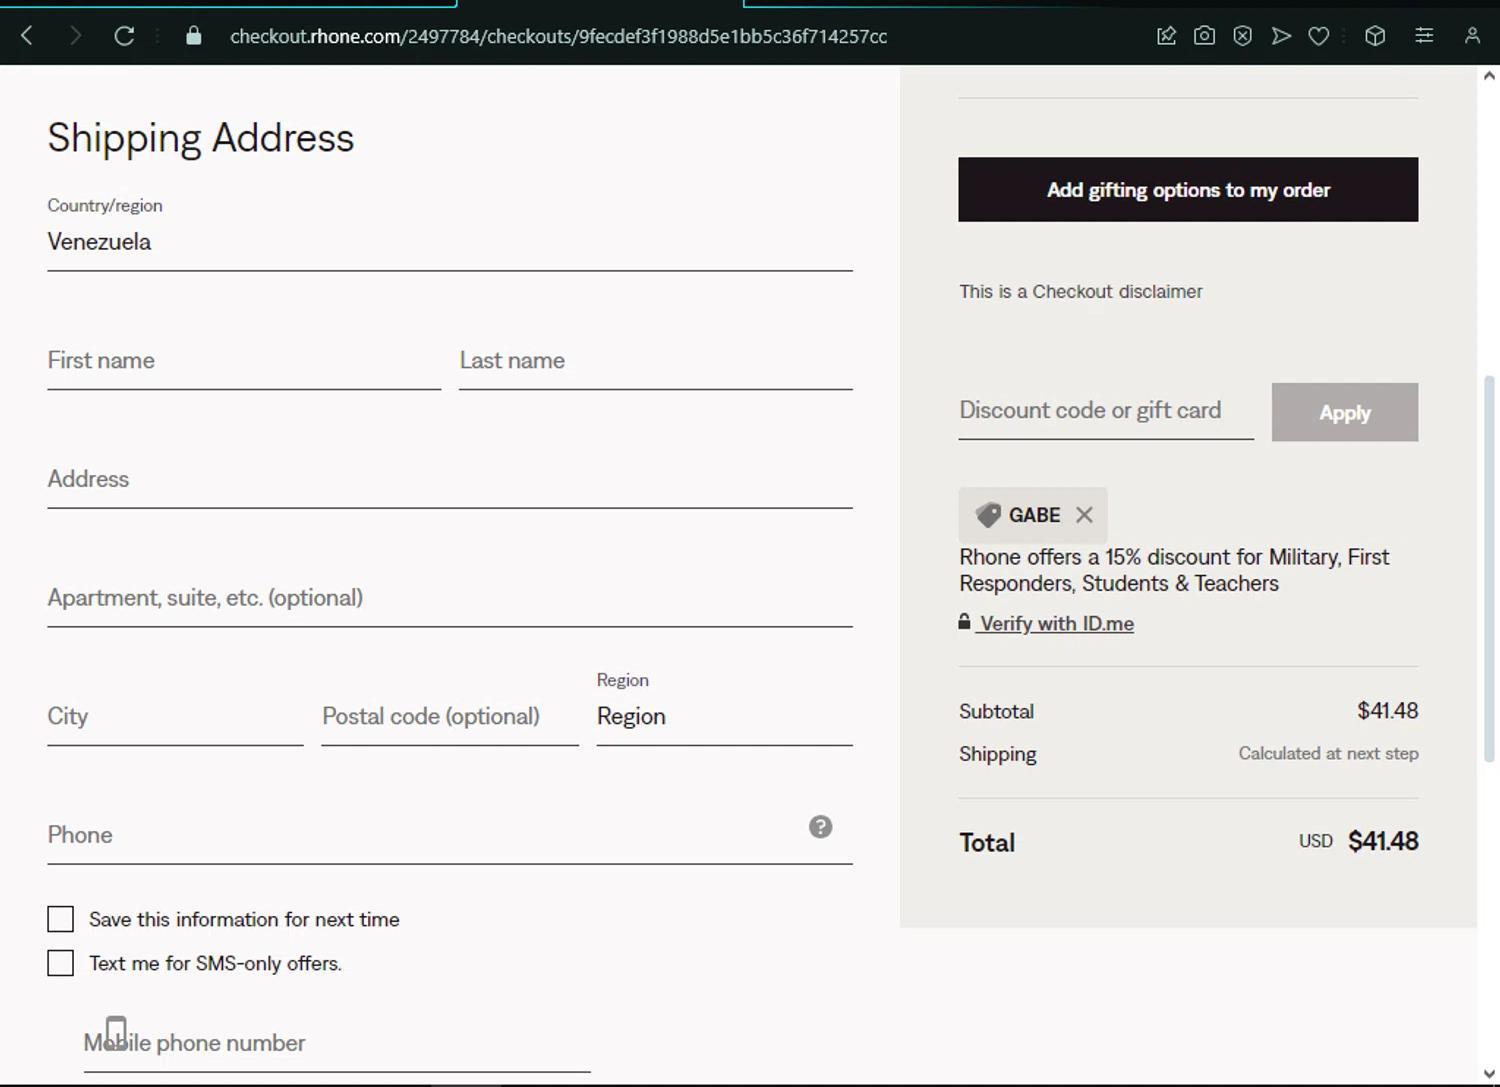The width and height of the screenshot is (1500, 1087).
Task: Click the scrollbar down arrow
Action: click(x=1489, y=1075)
